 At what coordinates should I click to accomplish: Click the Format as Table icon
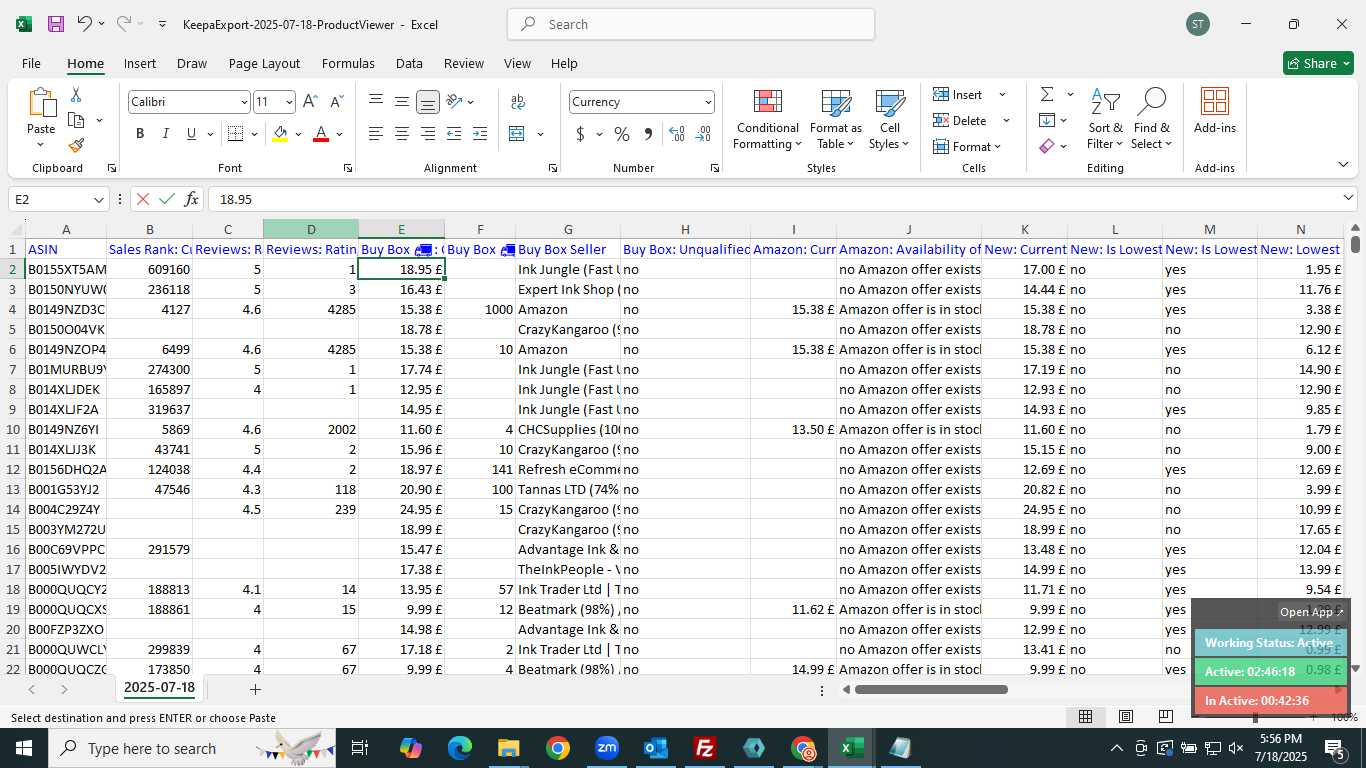[x=836, y=102]
